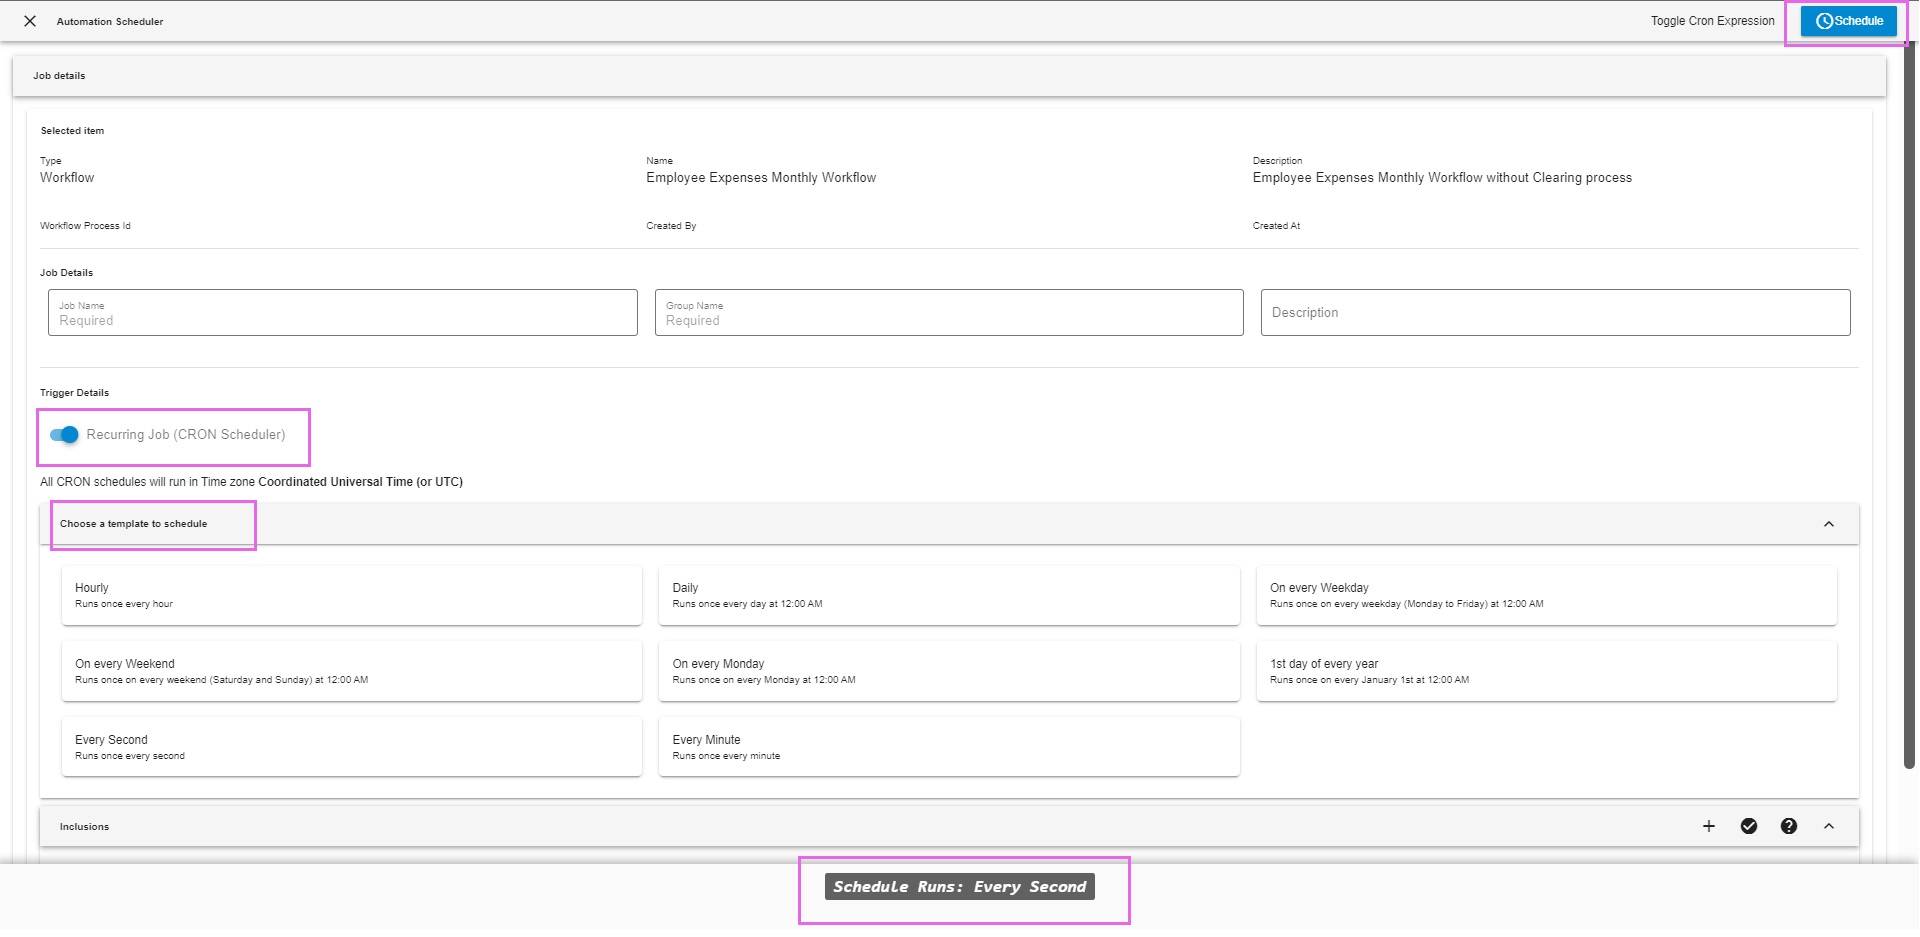Click the 'Coordinated Universal Time (or UTC)' text
This screenshot has height=937, width=1920.
(360, 482)
